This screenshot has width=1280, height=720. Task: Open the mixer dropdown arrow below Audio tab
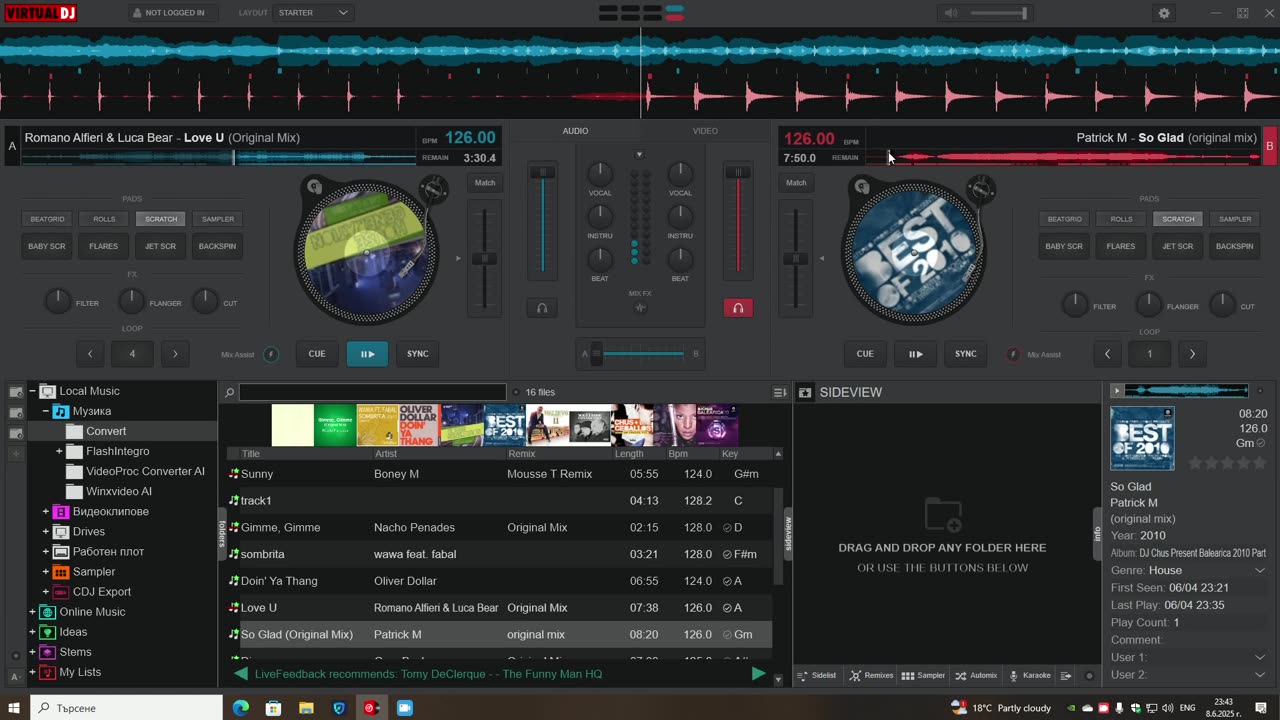click(639, 154)
